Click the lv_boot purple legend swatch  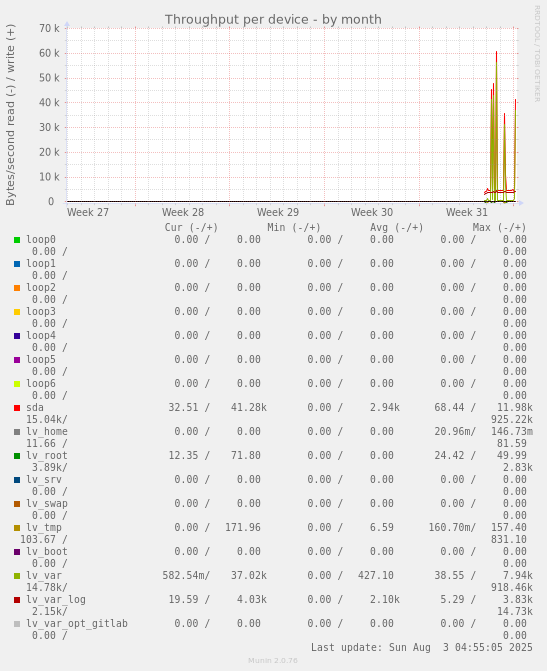point(17,552)
